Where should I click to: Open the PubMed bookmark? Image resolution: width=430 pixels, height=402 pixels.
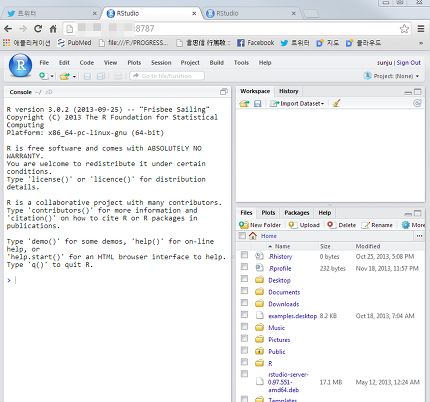(x=74, y=43)
